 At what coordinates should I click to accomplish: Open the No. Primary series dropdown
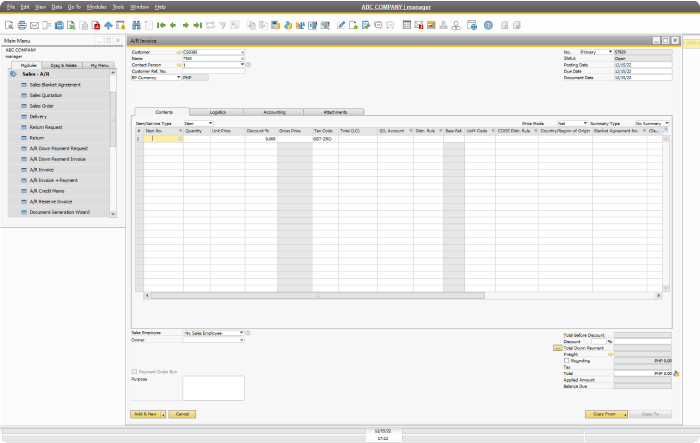[x=610, y=52]
